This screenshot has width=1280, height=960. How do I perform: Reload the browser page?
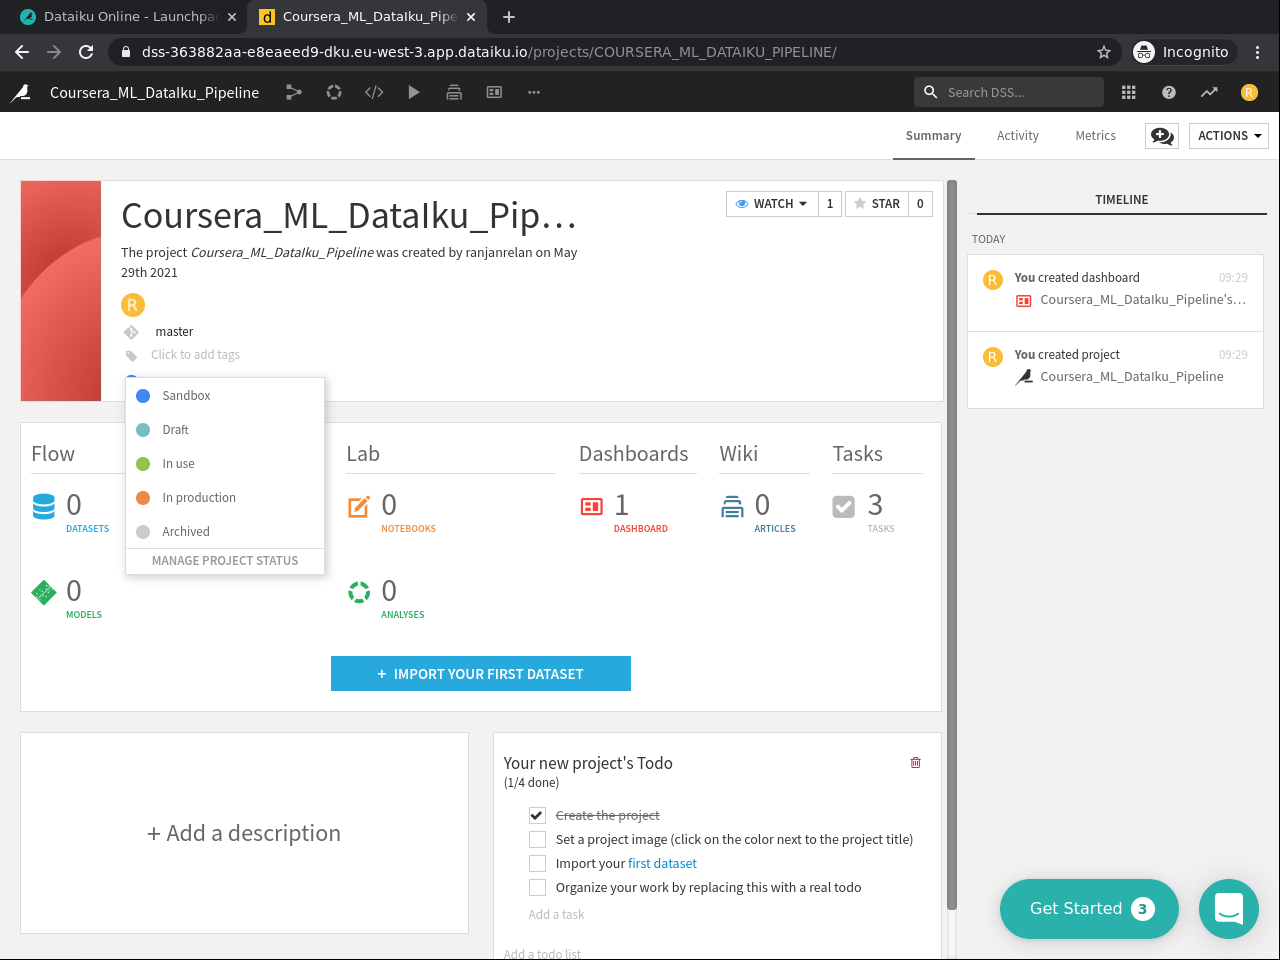click(x=86, y=52)
